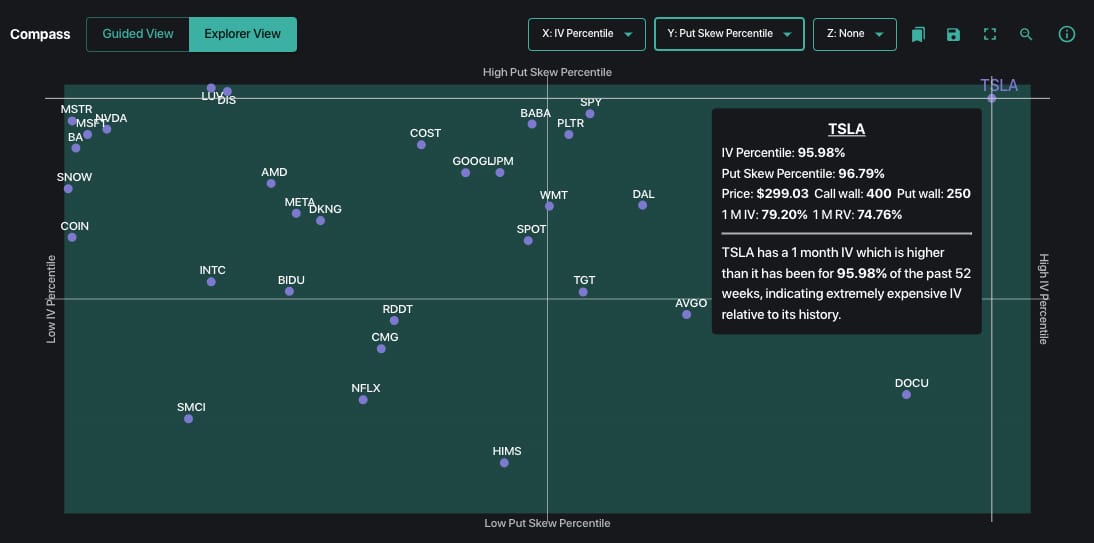This screenshot has width=1094, height=543.
Task: Expand the Y: Put Skew Percentile dropdown
Action: [x=729, y=34]
